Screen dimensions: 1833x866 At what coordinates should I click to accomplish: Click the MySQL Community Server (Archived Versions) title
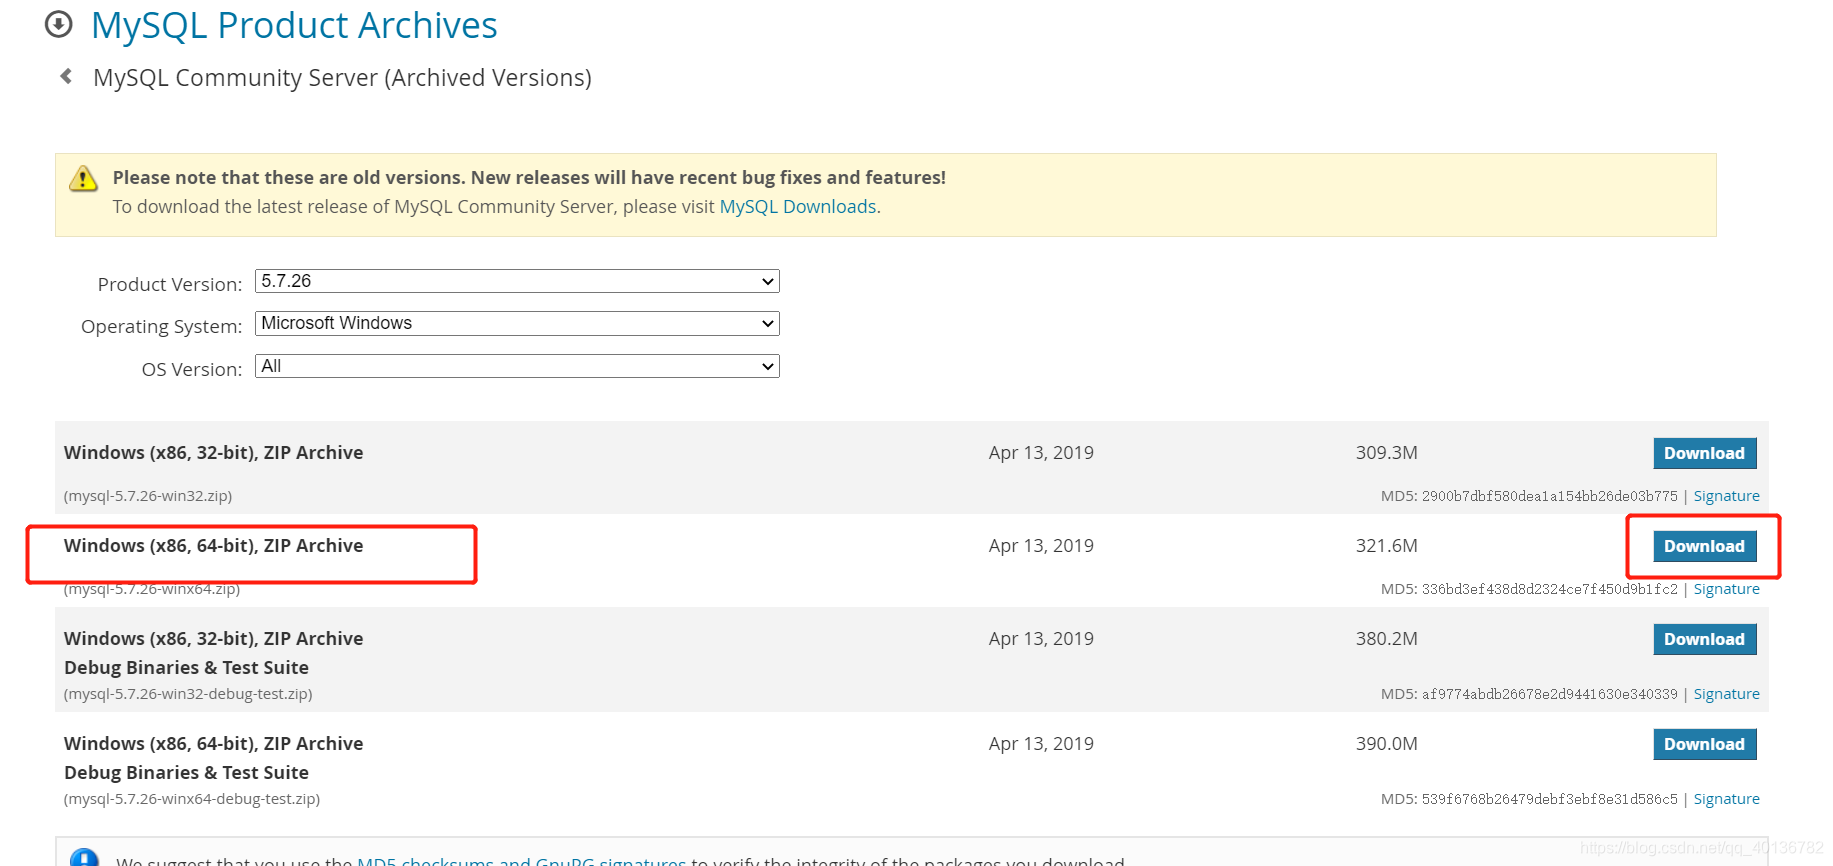(x=342, y=78)
